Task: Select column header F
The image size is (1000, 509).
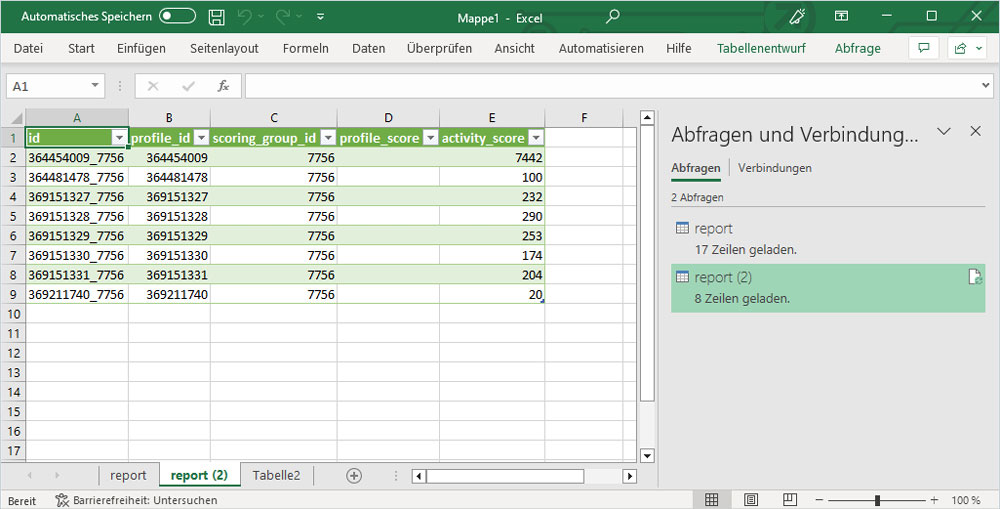Action: (584, 118)
